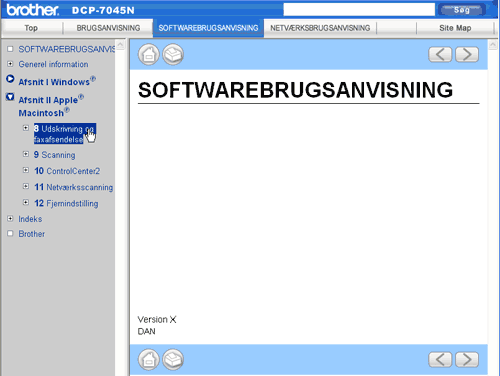Expand the 9 Scanning tree node
The height and width of the screenshot is (376, 500).
point(26,154)
